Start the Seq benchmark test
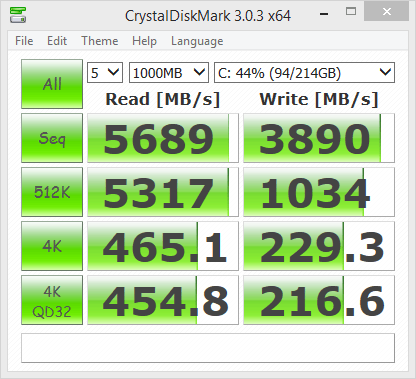 [x=52, y=138]
